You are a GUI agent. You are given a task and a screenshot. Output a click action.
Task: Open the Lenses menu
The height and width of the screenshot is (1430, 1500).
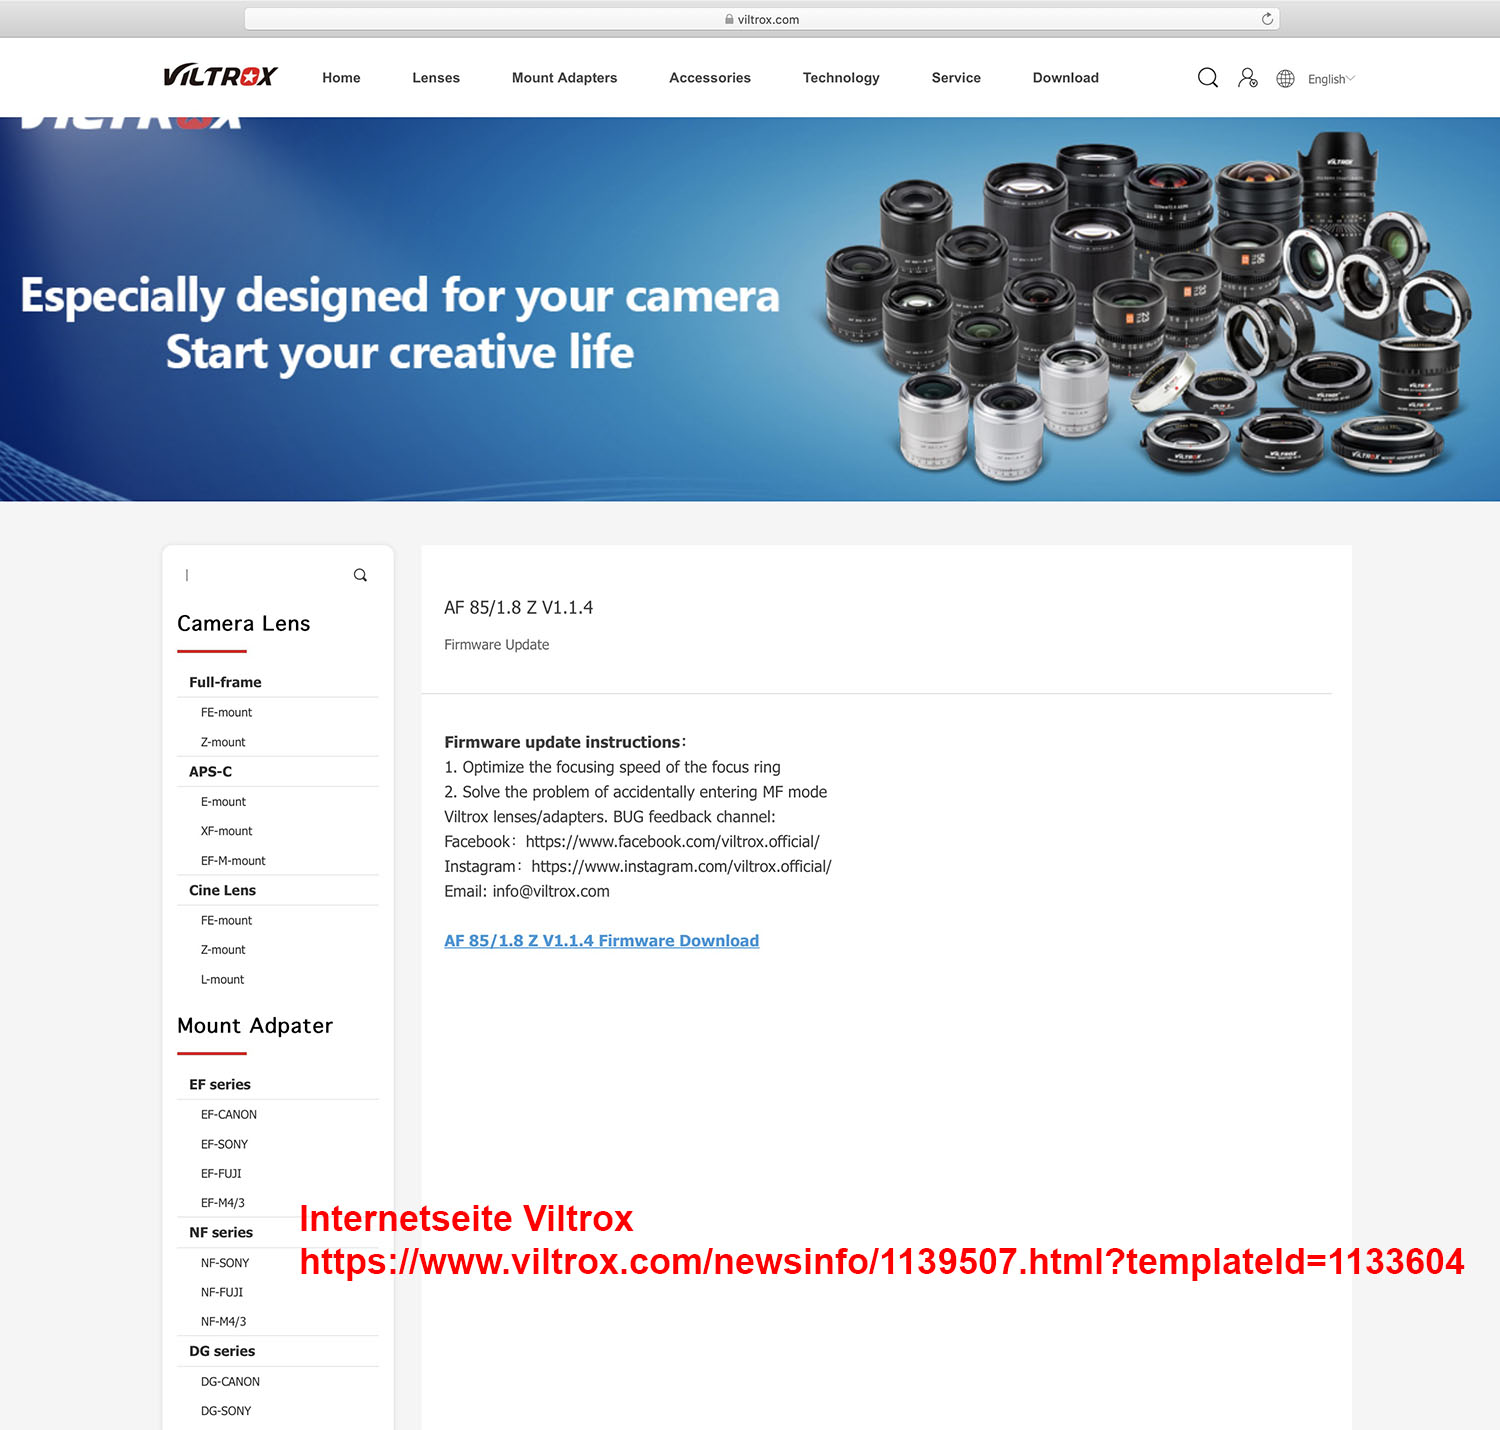(436, 78)
